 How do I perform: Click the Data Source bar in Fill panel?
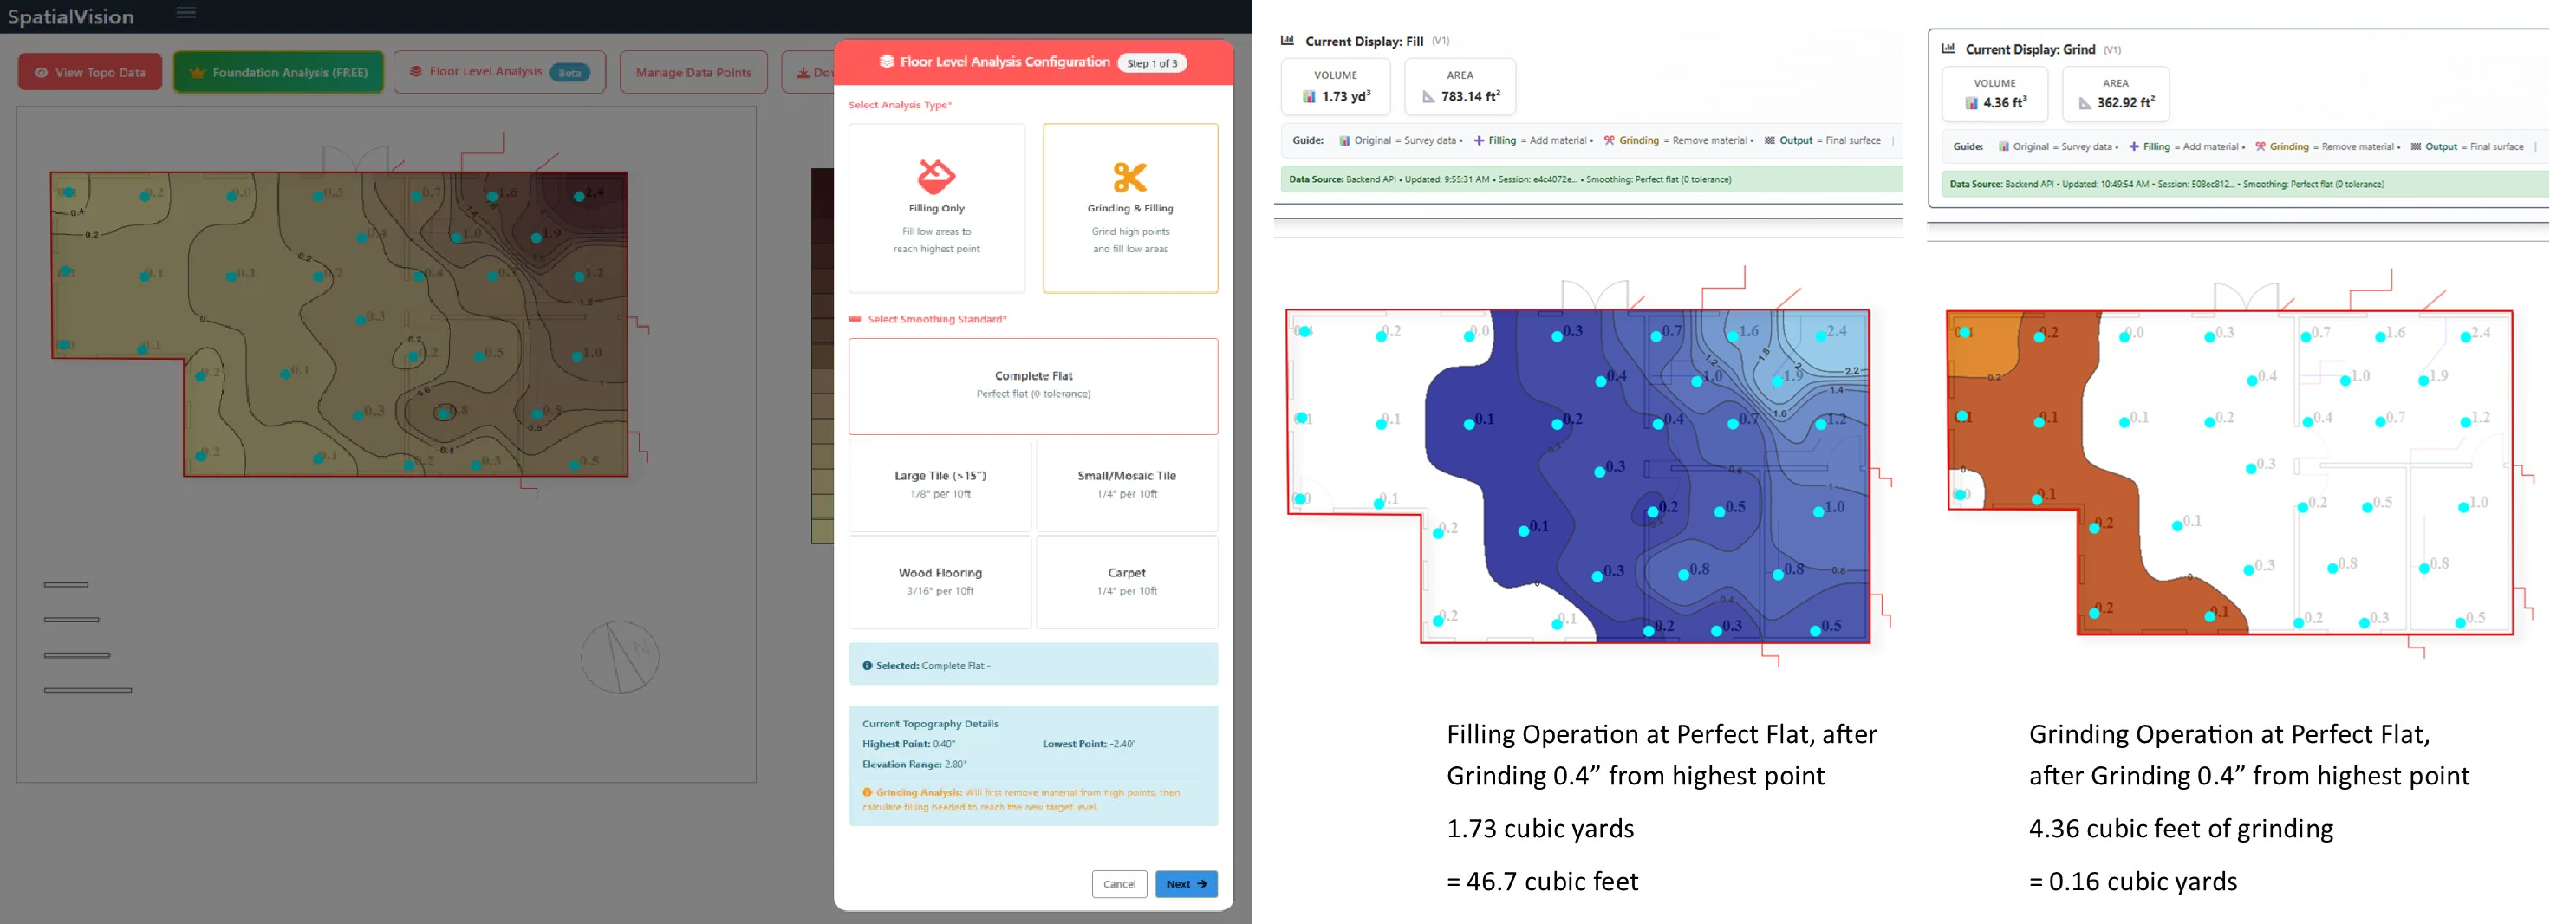(1591, 180)
